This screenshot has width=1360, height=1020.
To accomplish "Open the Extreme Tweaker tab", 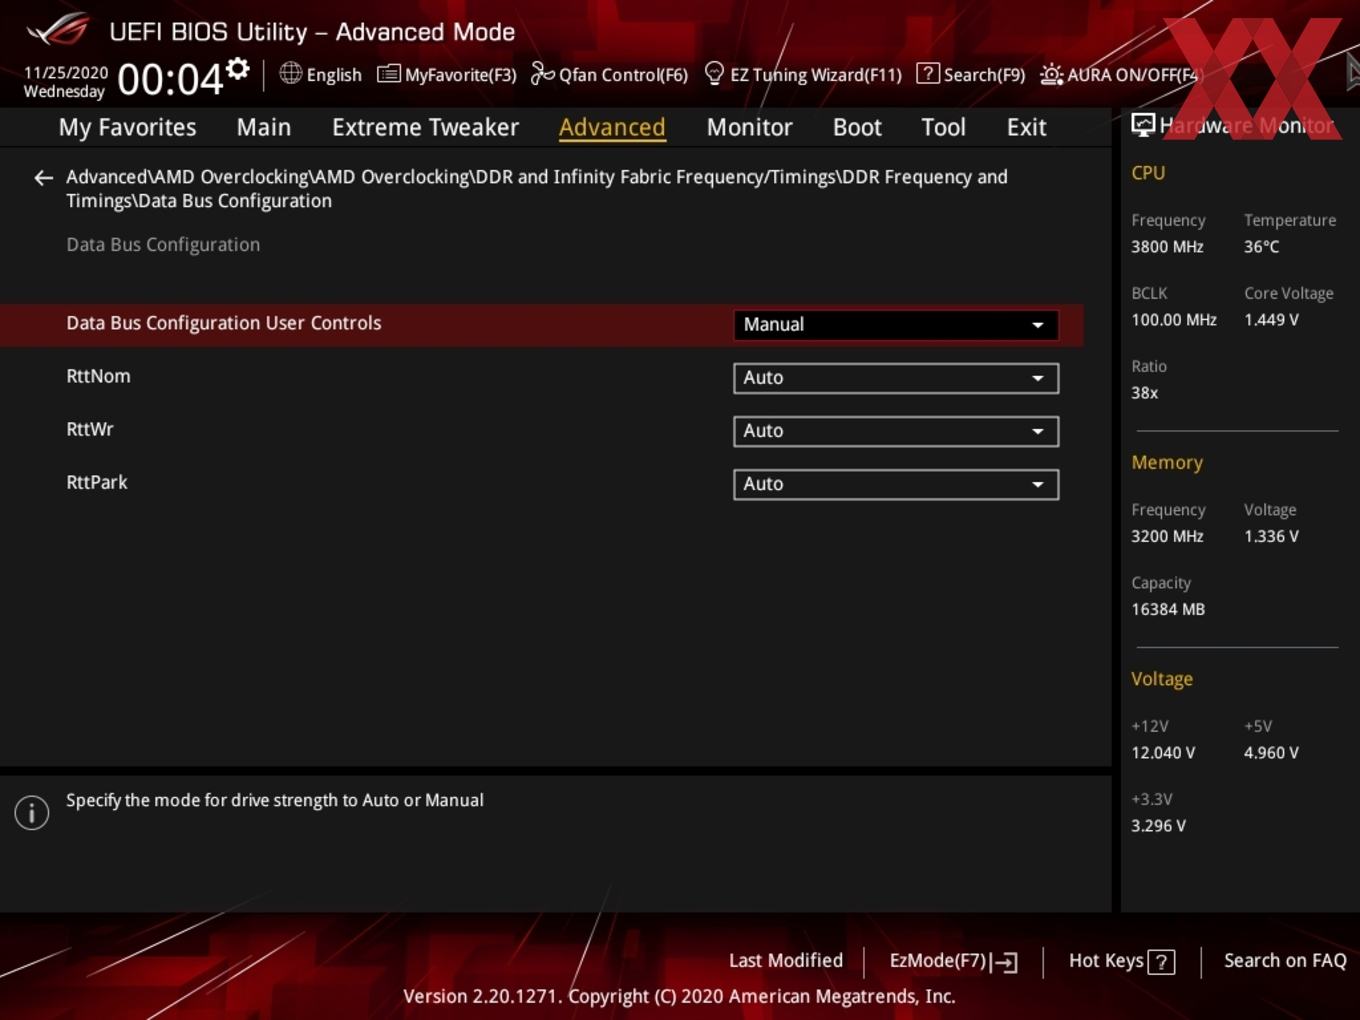I will [x=425, y=127].
